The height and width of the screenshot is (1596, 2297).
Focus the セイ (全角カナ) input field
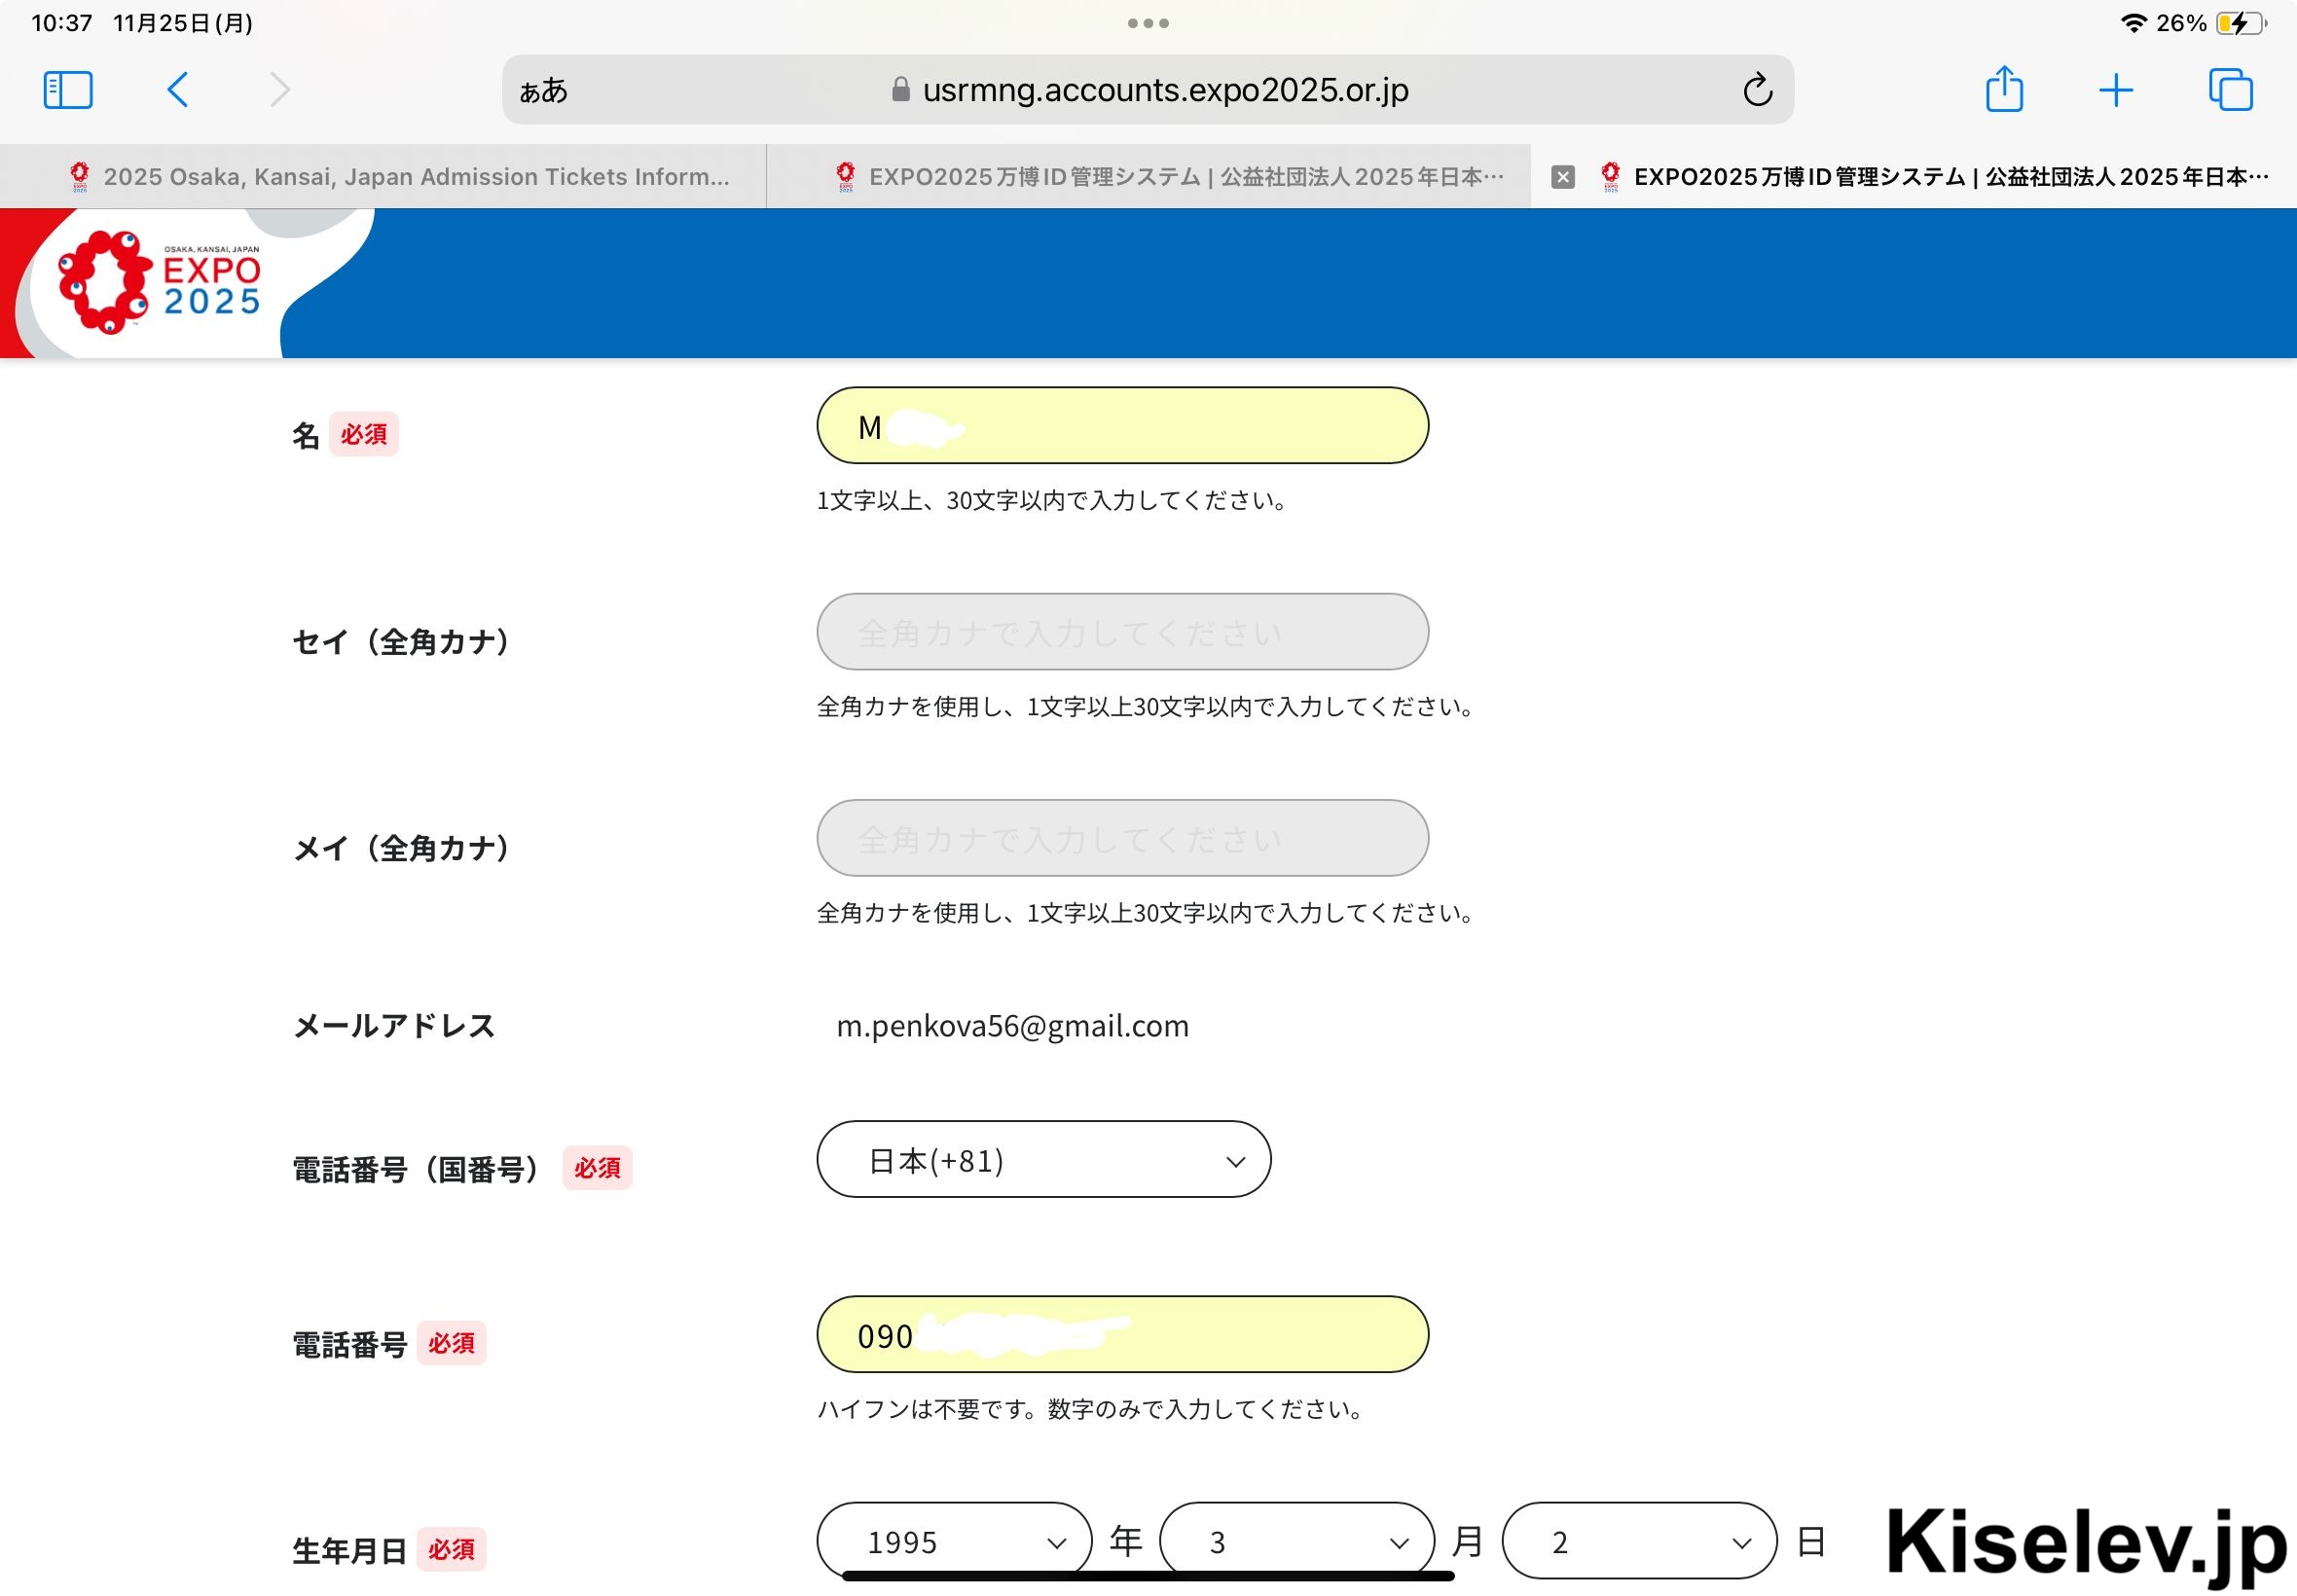tap(1122, 632)
